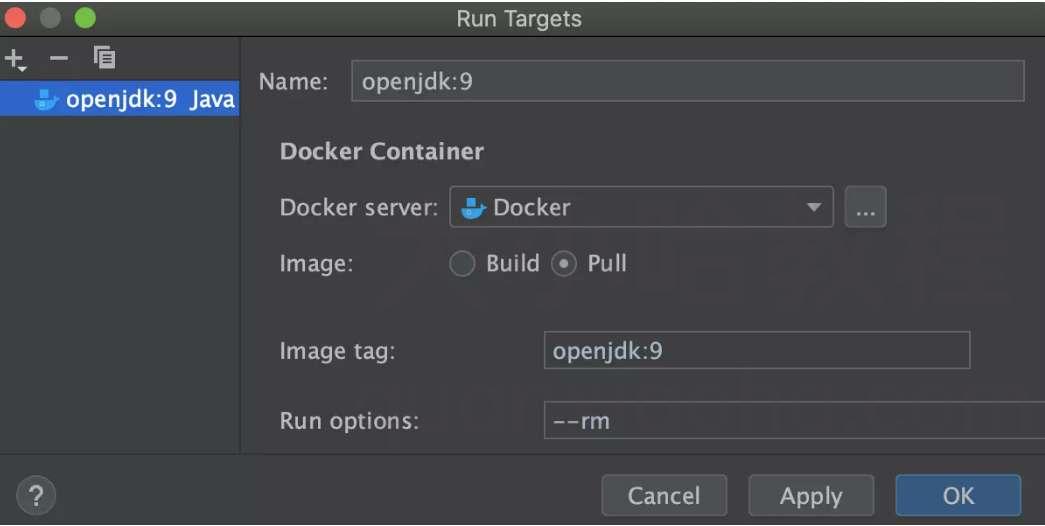Click the Cancel button
The image size is (1045, 526).
pos(664,495)
